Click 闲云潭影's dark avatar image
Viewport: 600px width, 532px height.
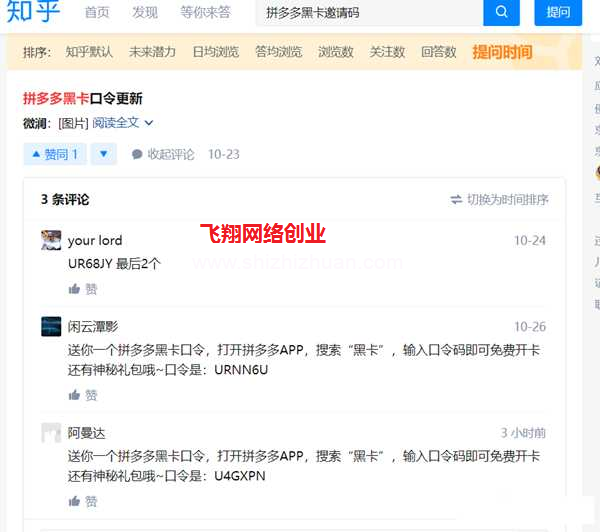(x=51, y=326)
